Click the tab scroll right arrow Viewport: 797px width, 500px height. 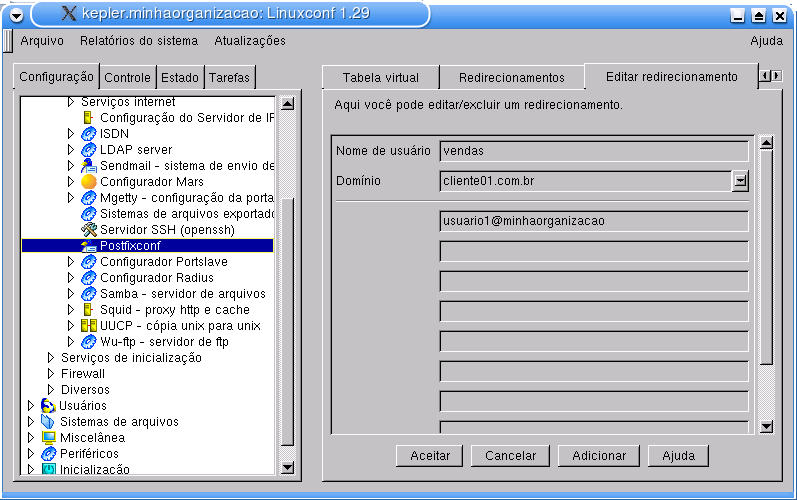tap(776, 76)
